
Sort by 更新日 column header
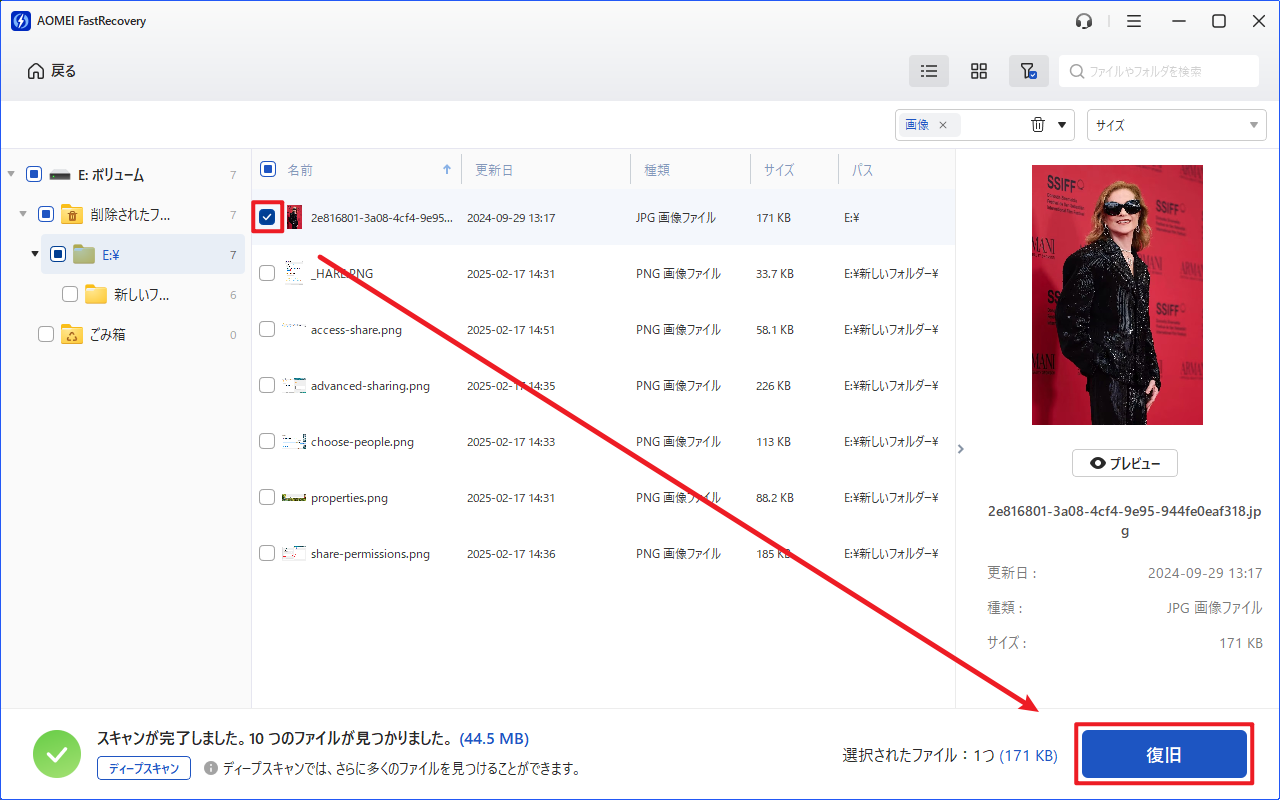click(494, 170)
